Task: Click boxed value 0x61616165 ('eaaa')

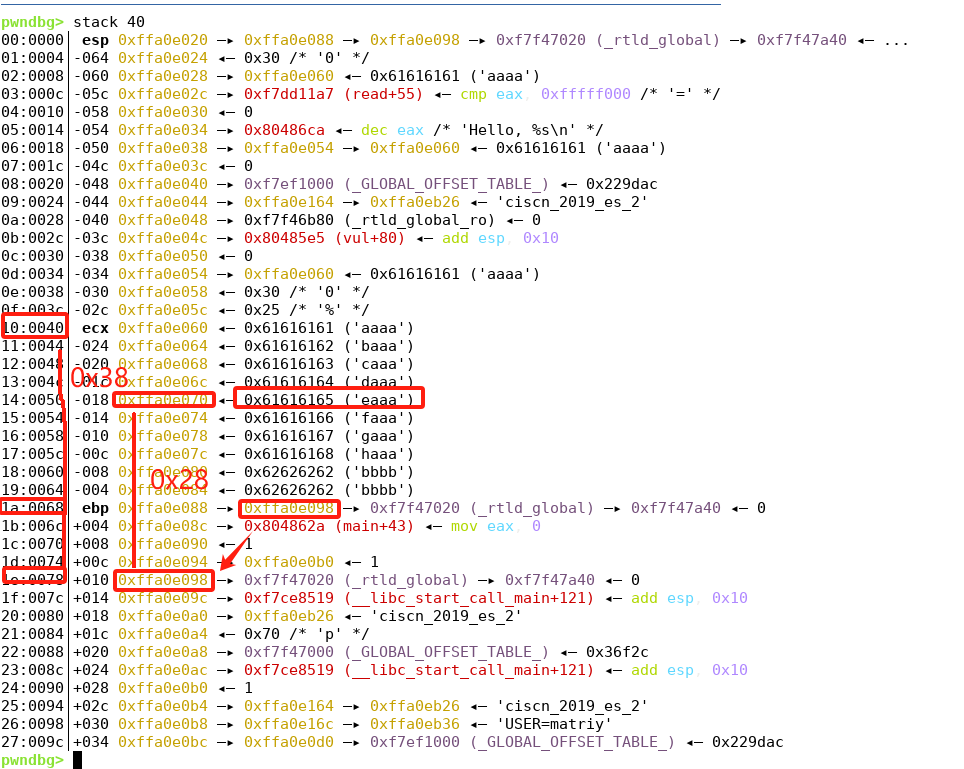Action: [329, 400]
